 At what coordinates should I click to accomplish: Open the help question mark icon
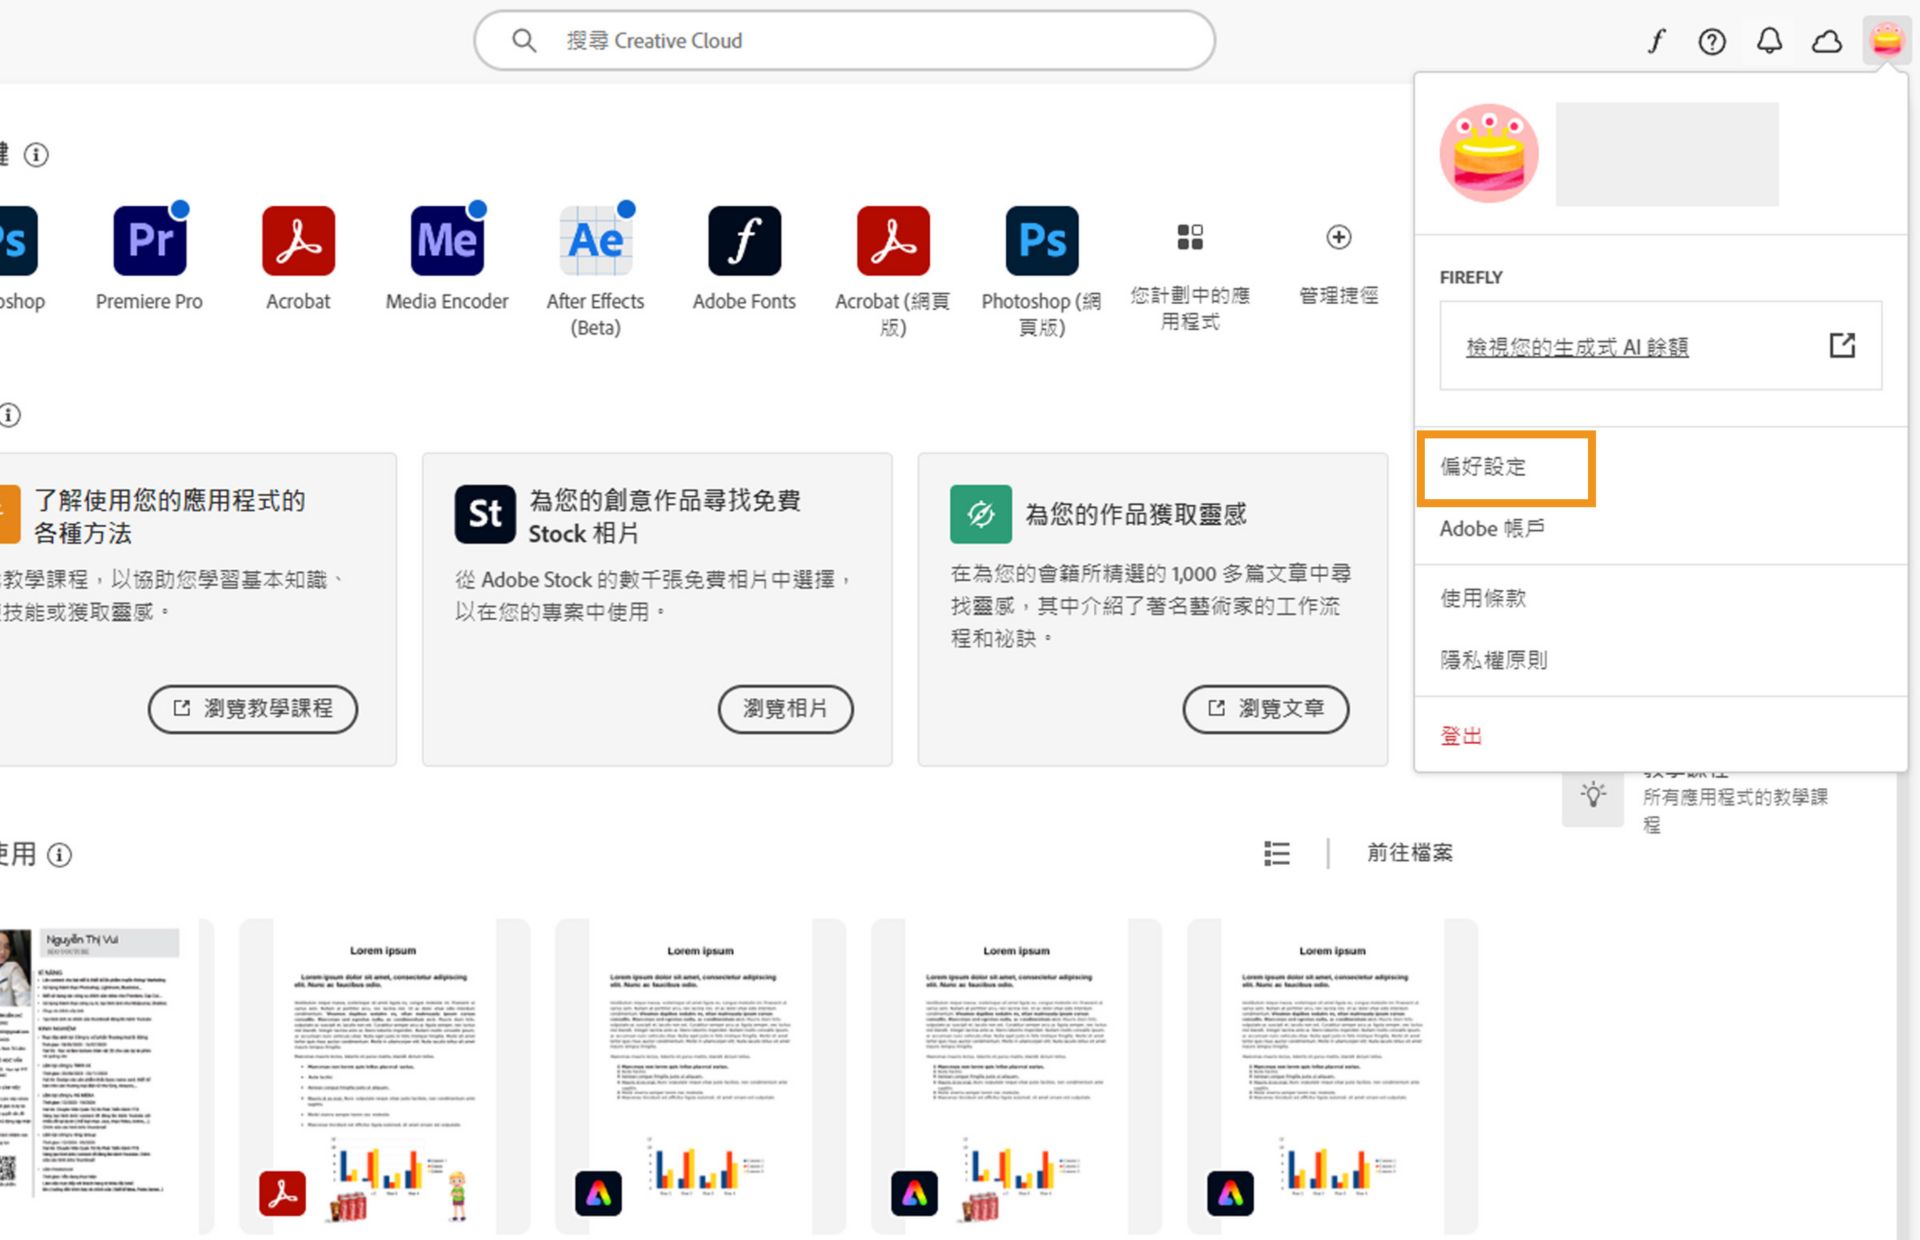tap(1712, 41)
